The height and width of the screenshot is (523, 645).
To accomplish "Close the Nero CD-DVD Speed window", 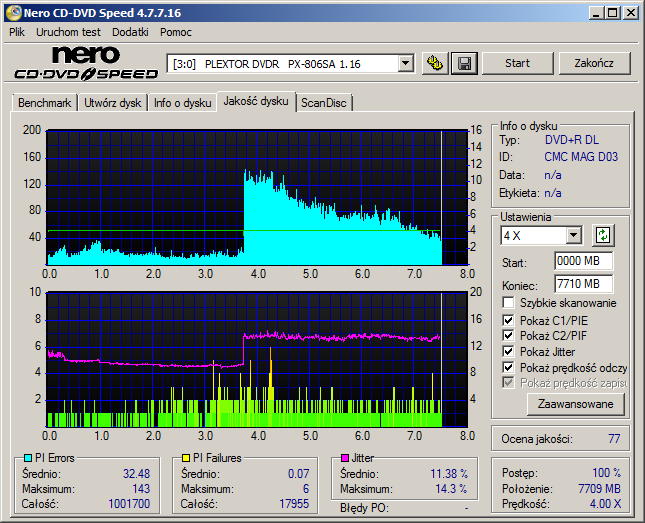I will click(630, 13).
